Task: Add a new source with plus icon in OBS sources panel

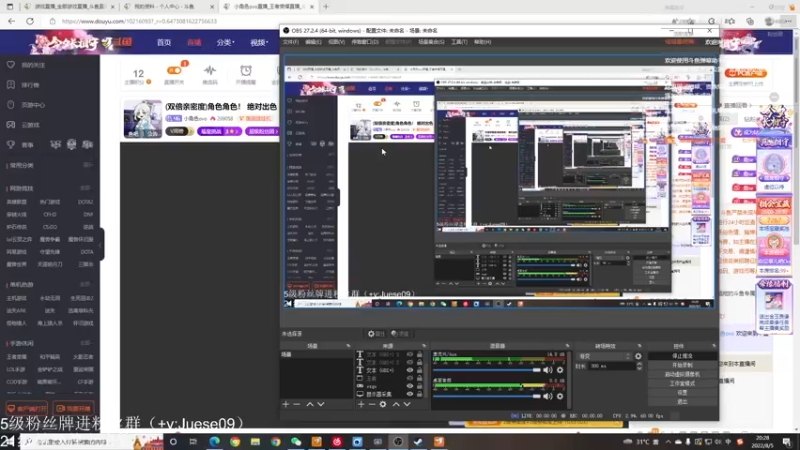Action: [361, 404]
